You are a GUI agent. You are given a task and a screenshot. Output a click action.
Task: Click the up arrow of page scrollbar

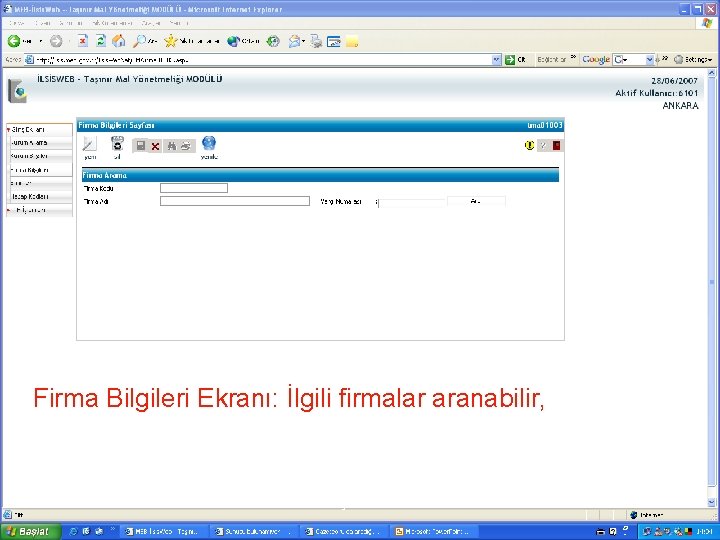712,73
